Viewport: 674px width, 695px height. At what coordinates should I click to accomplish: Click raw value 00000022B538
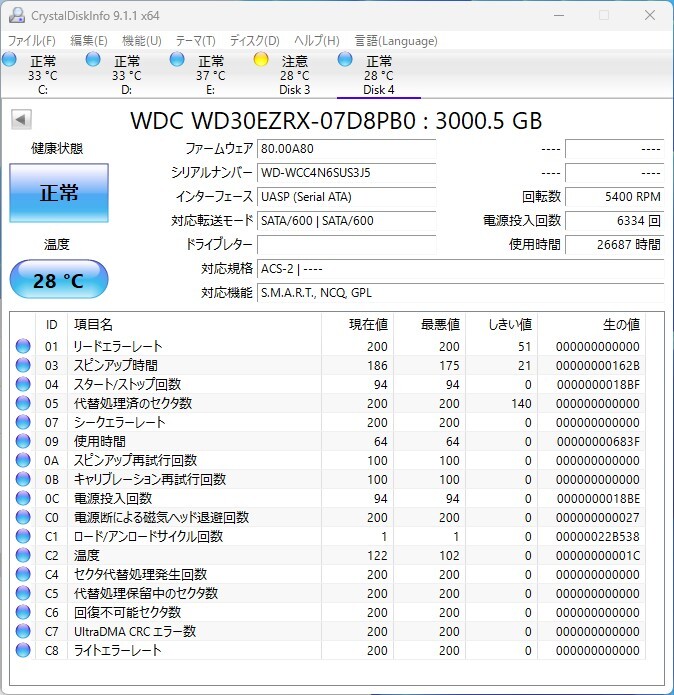598,536
